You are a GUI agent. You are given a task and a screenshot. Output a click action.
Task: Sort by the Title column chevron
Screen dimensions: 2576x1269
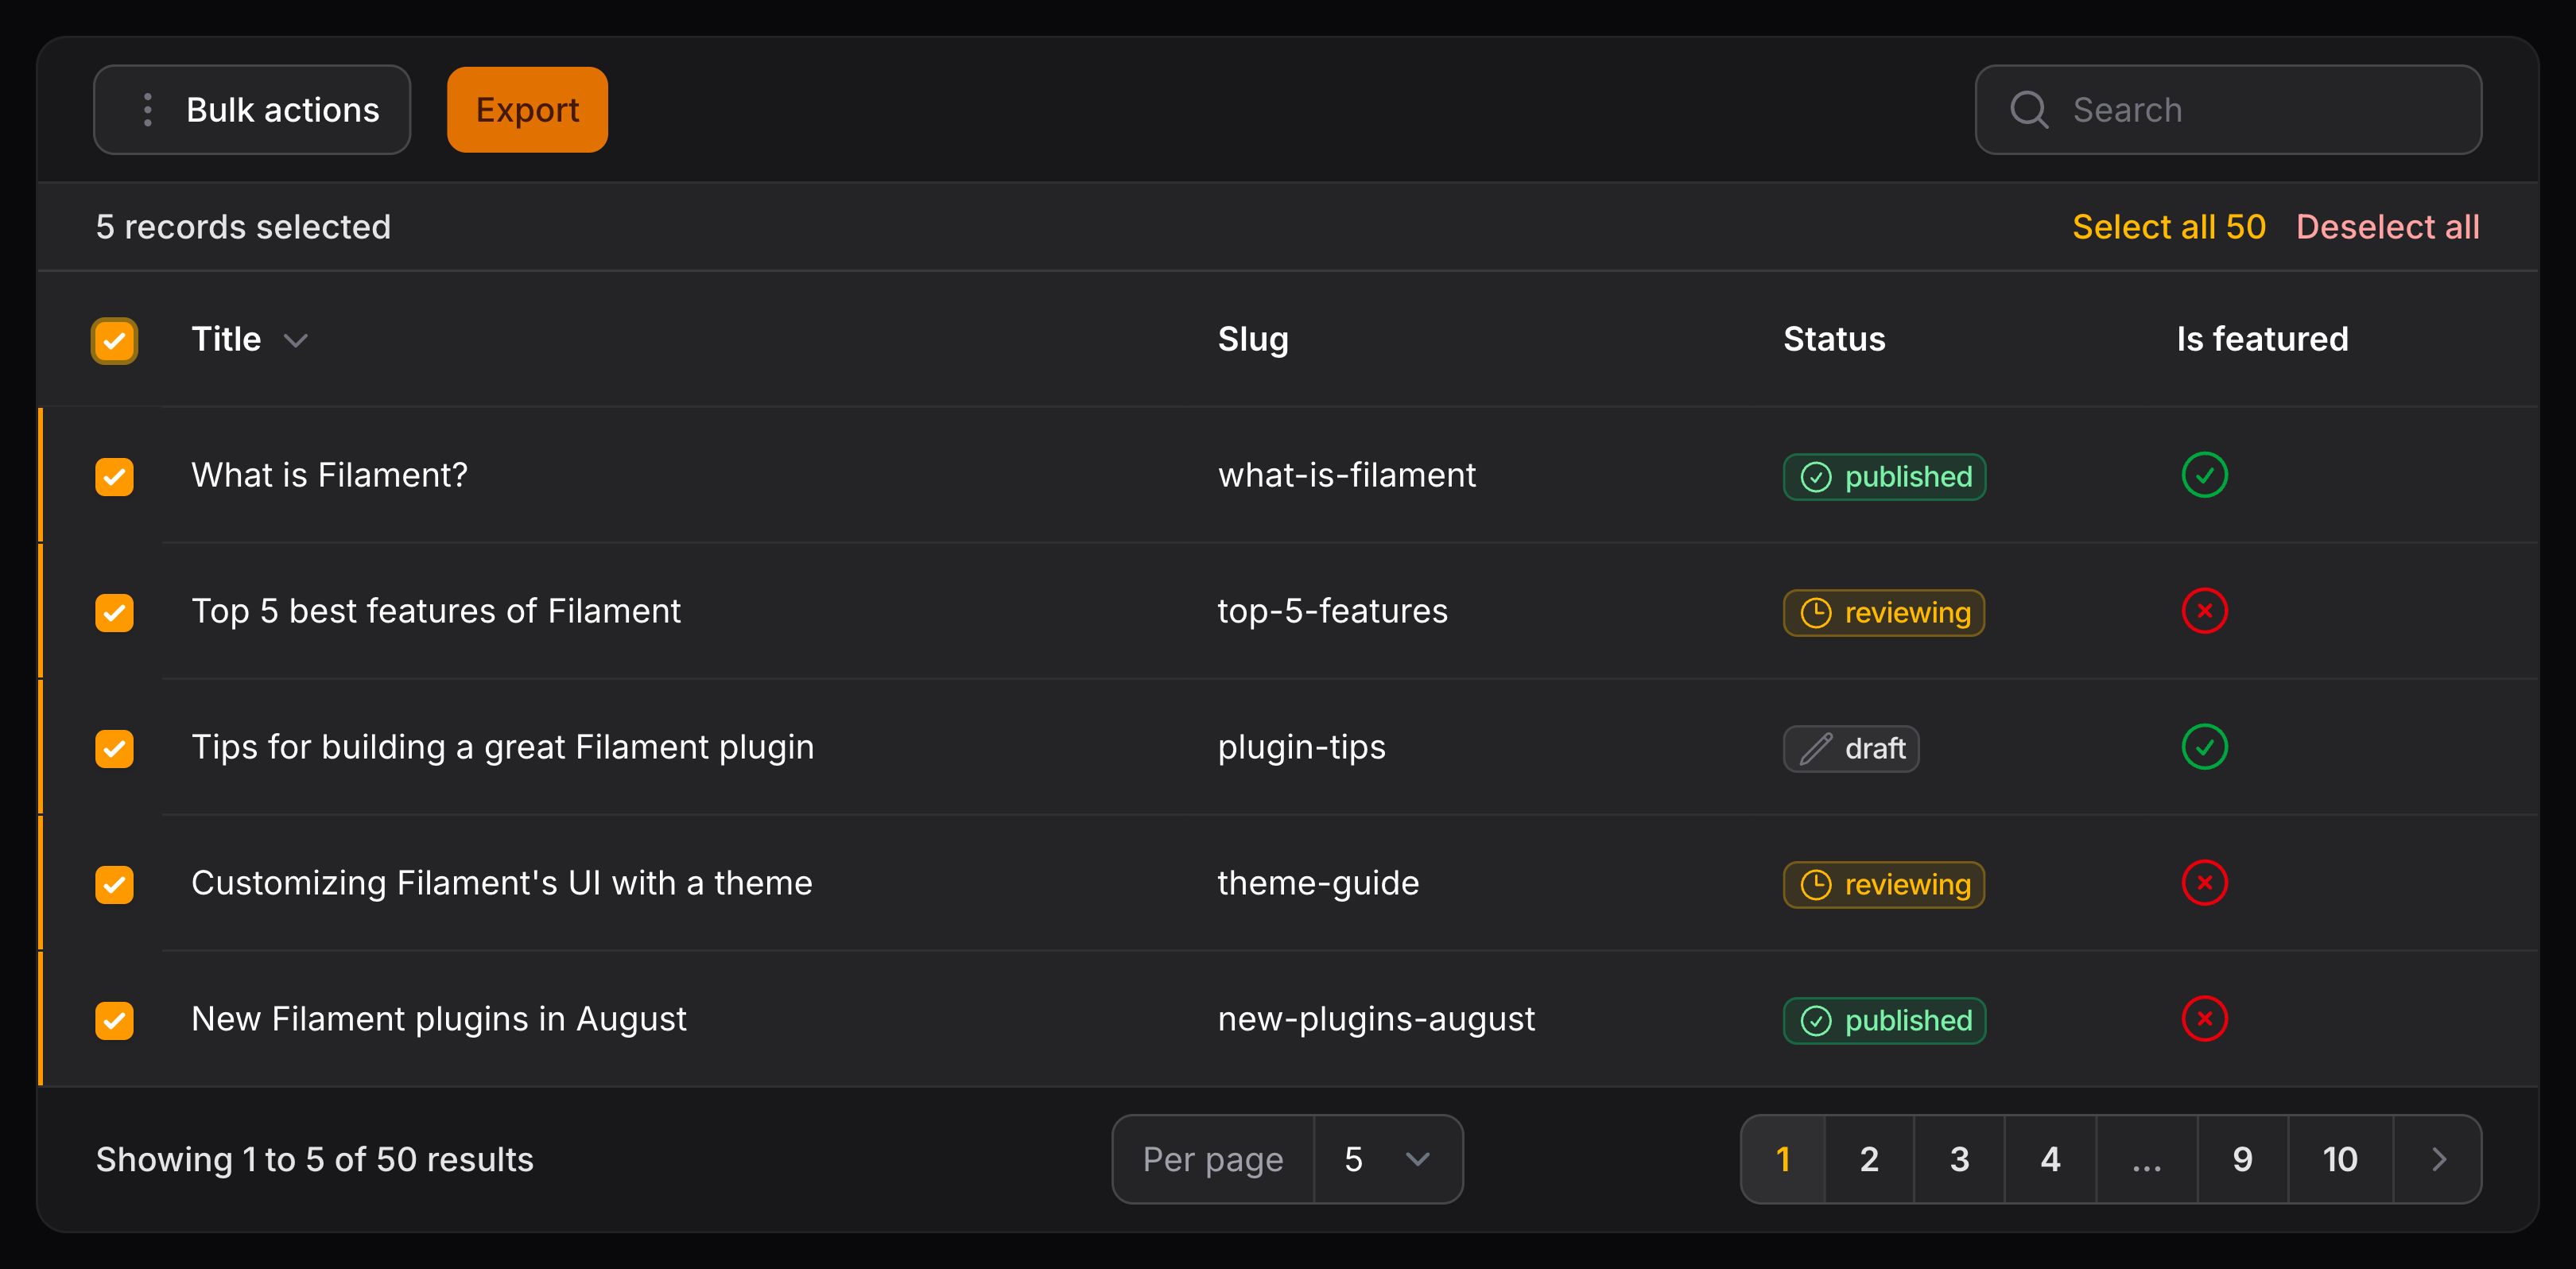[x=295, y=341]
